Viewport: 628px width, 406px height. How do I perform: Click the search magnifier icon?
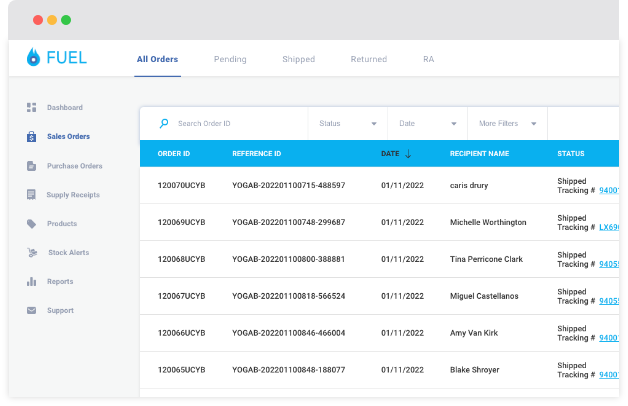pyautogui.click(x=164, y=124)
